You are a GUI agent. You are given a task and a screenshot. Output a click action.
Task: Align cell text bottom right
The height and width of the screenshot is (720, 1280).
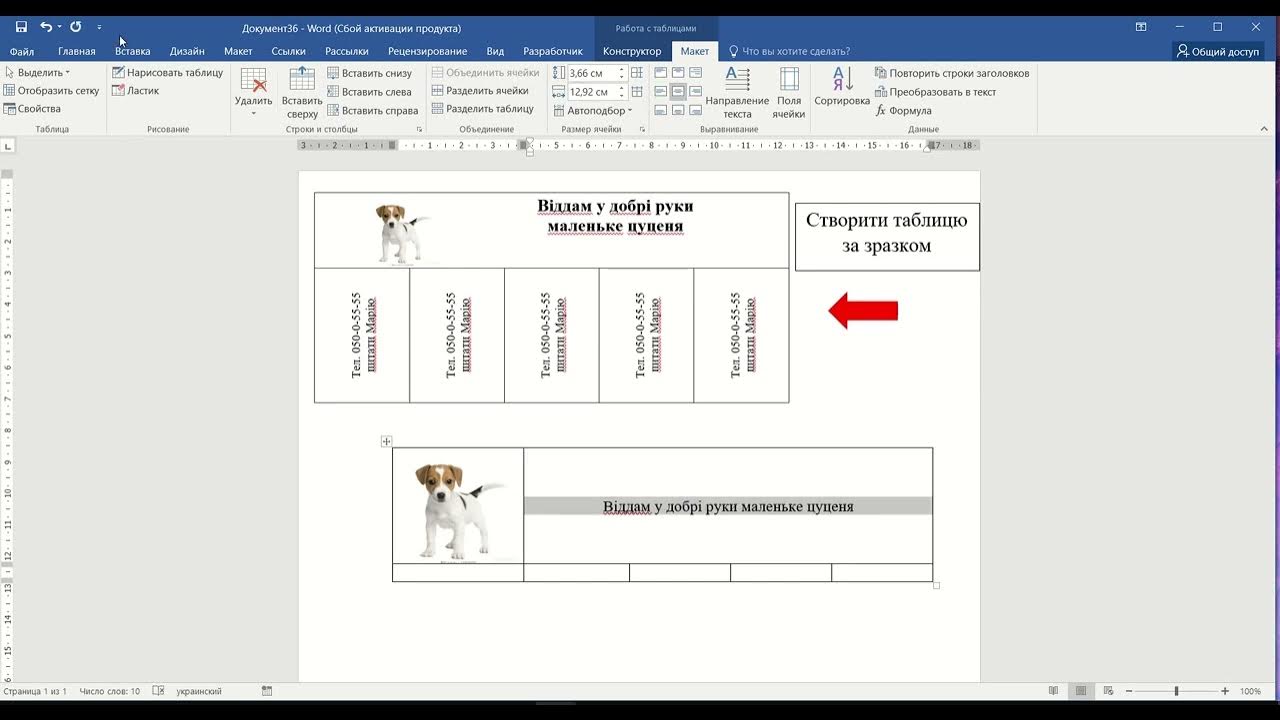coord(696,109)
